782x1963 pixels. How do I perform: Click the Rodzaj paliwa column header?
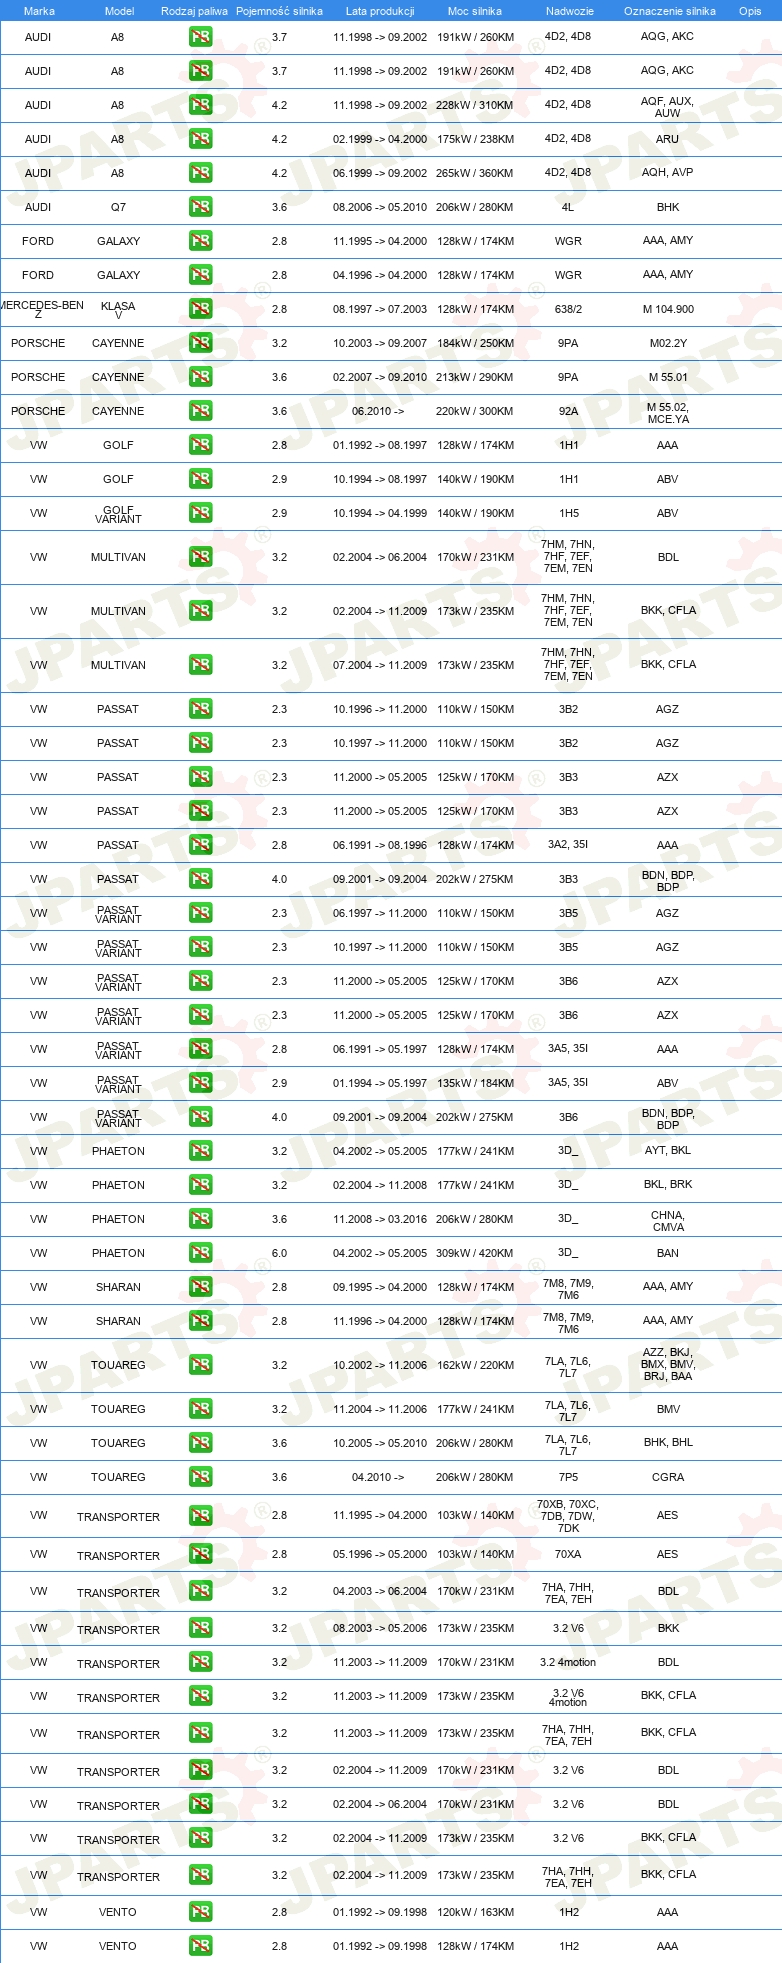point(194,11)
